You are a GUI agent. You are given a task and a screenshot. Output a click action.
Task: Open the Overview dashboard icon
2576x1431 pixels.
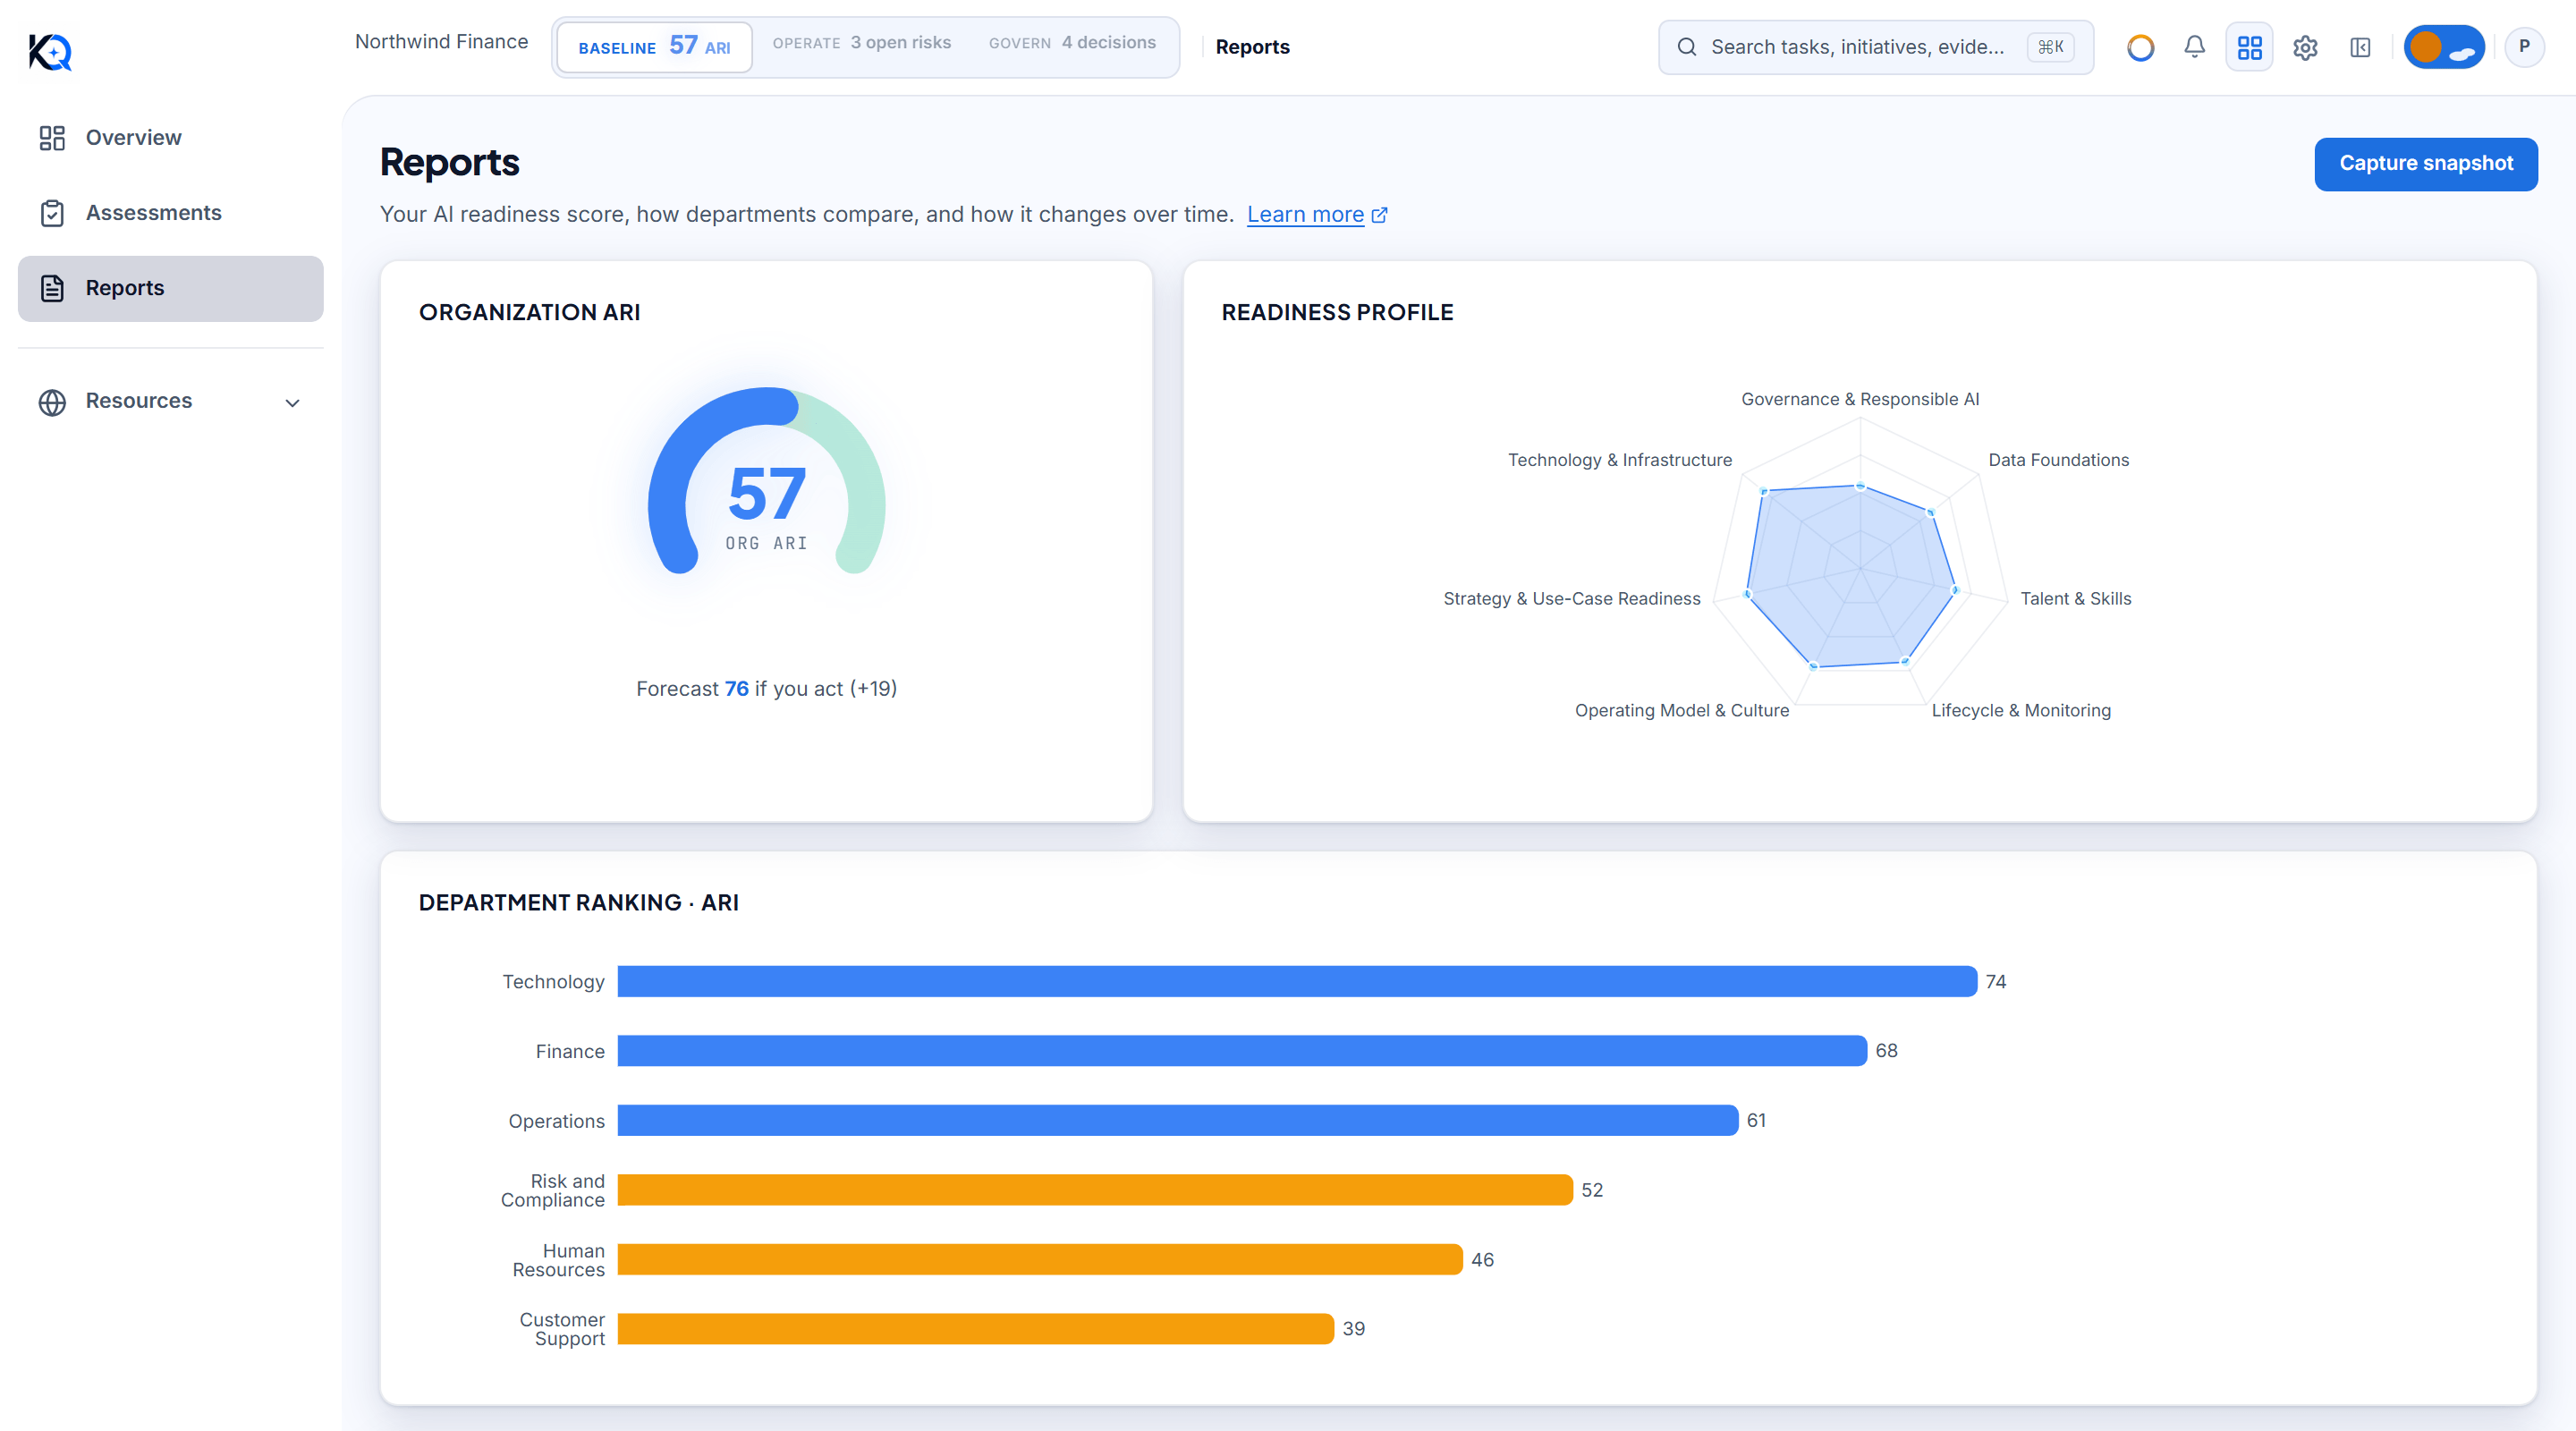click(x=52, y=138)
